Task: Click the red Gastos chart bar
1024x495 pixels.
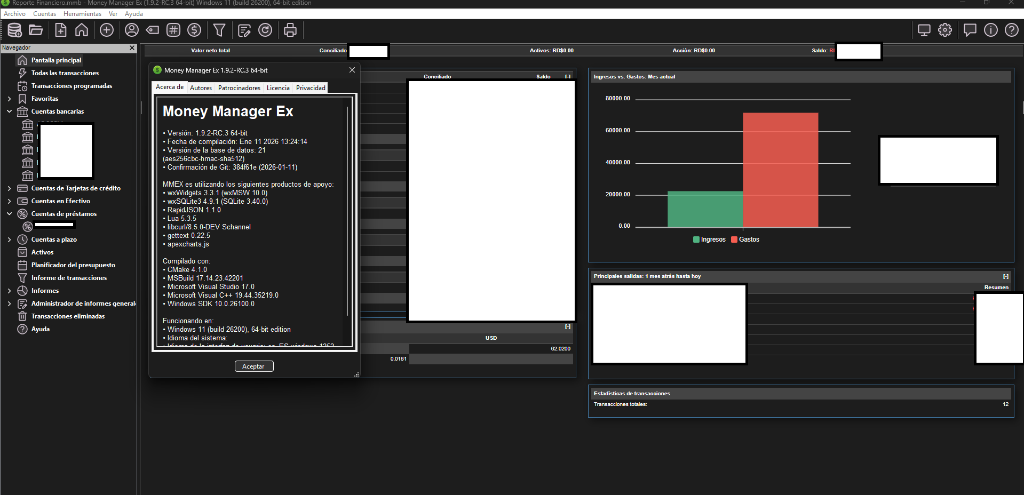Action: (x=780, y=169)
